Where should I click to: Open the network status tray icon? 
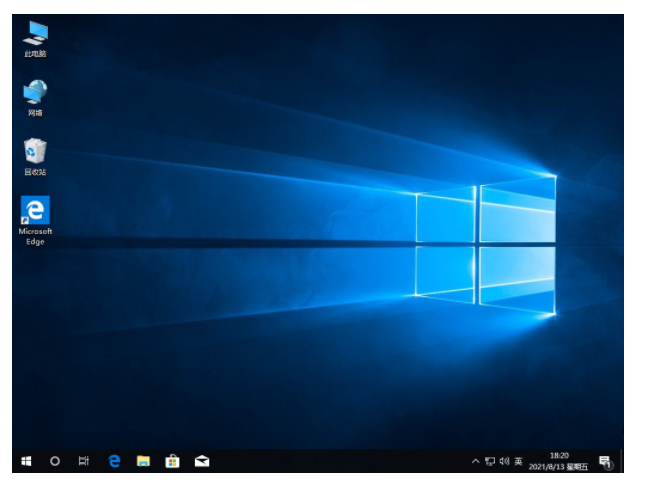point(490,461)
